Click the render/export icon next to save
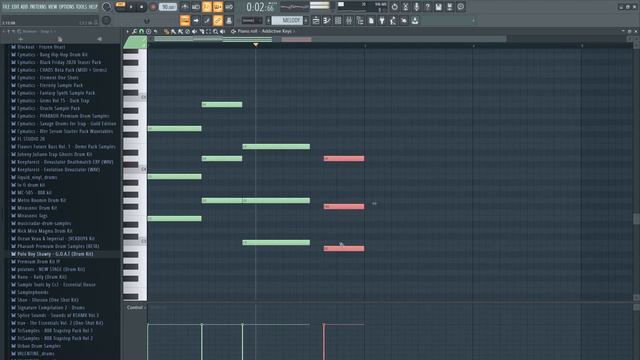 (x=449, y=7)
